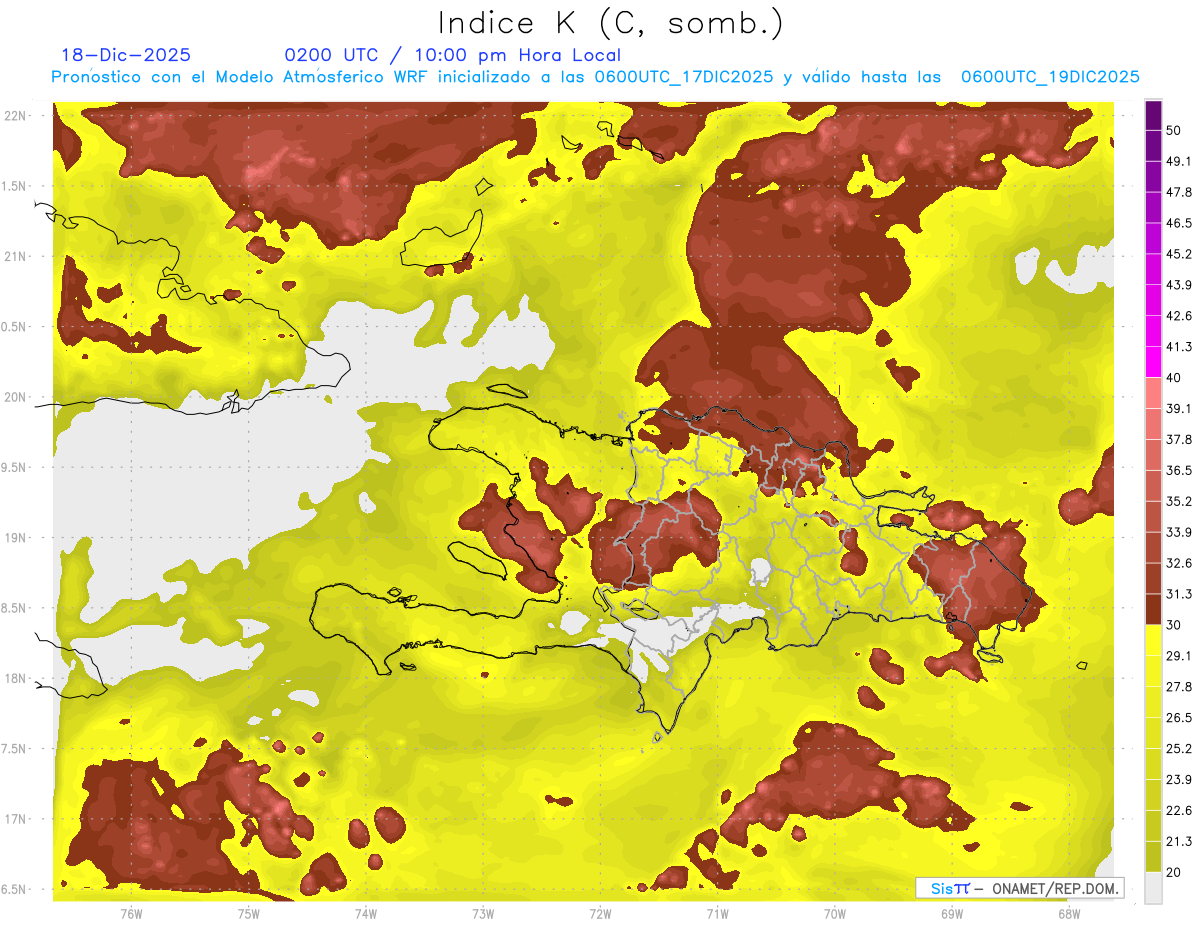Select the legend value "49.1"
1200x927 pixels.
(1178, 162)
